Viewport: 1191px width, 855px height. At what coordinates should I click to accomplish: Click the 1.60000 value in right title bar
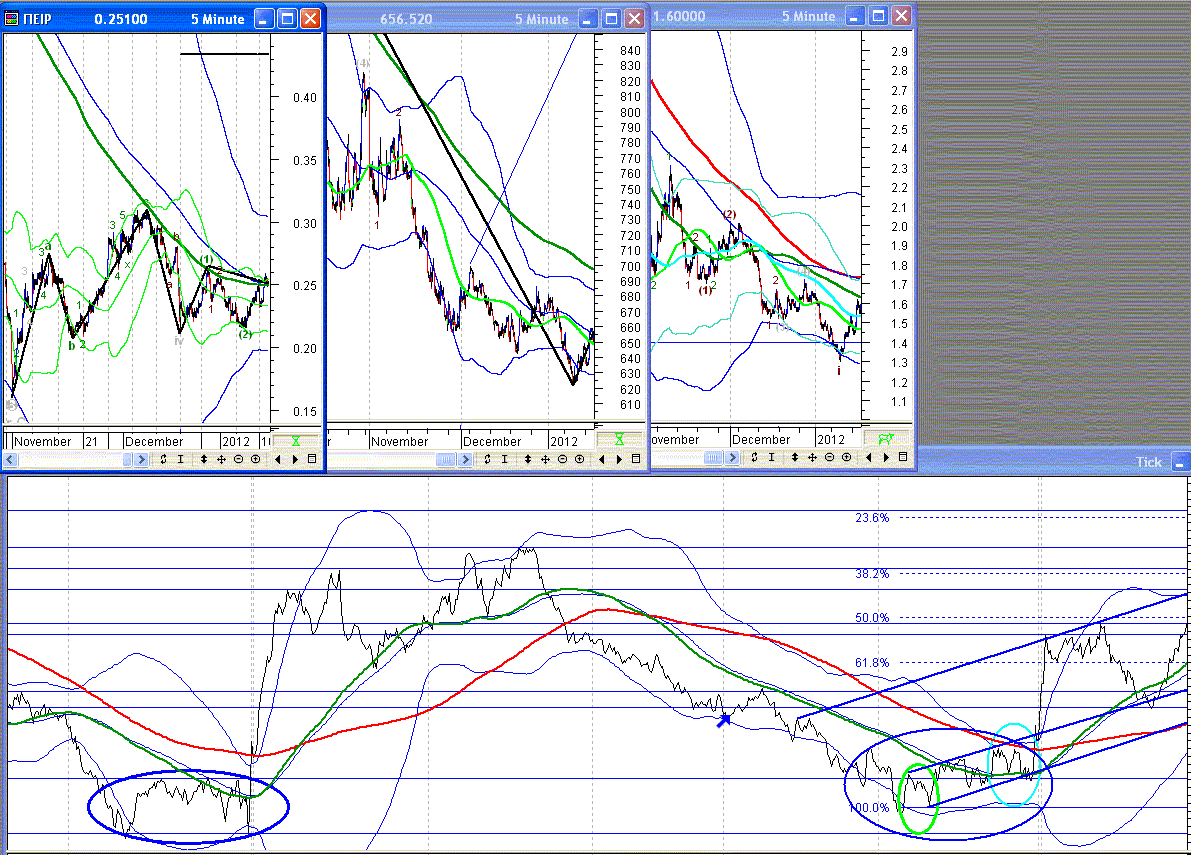pyautogui.click(x=679, y=17)
